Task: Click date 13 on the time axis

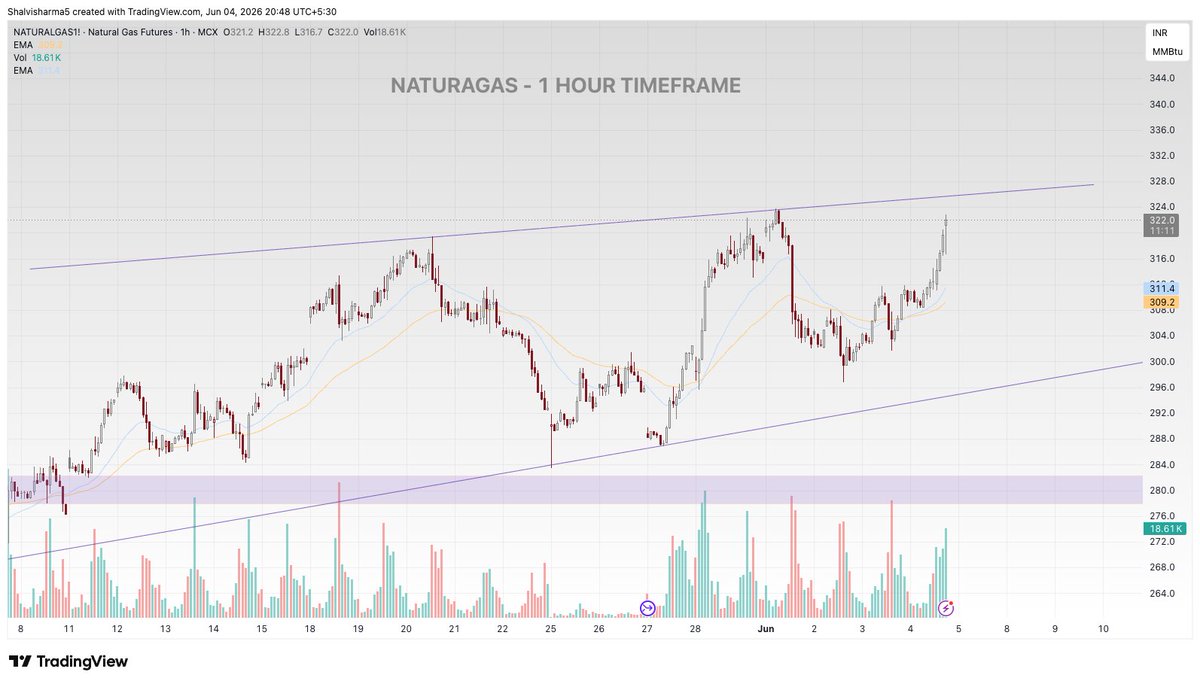Action: (165, 629)
